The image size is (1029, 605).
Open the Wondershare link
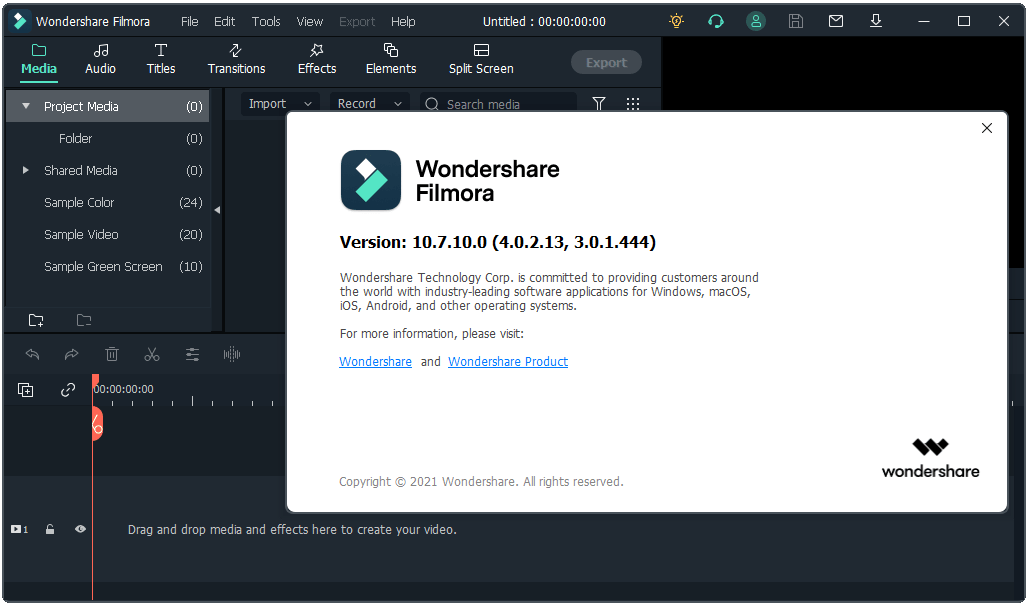pyautogui.click(x=375, y=362)
